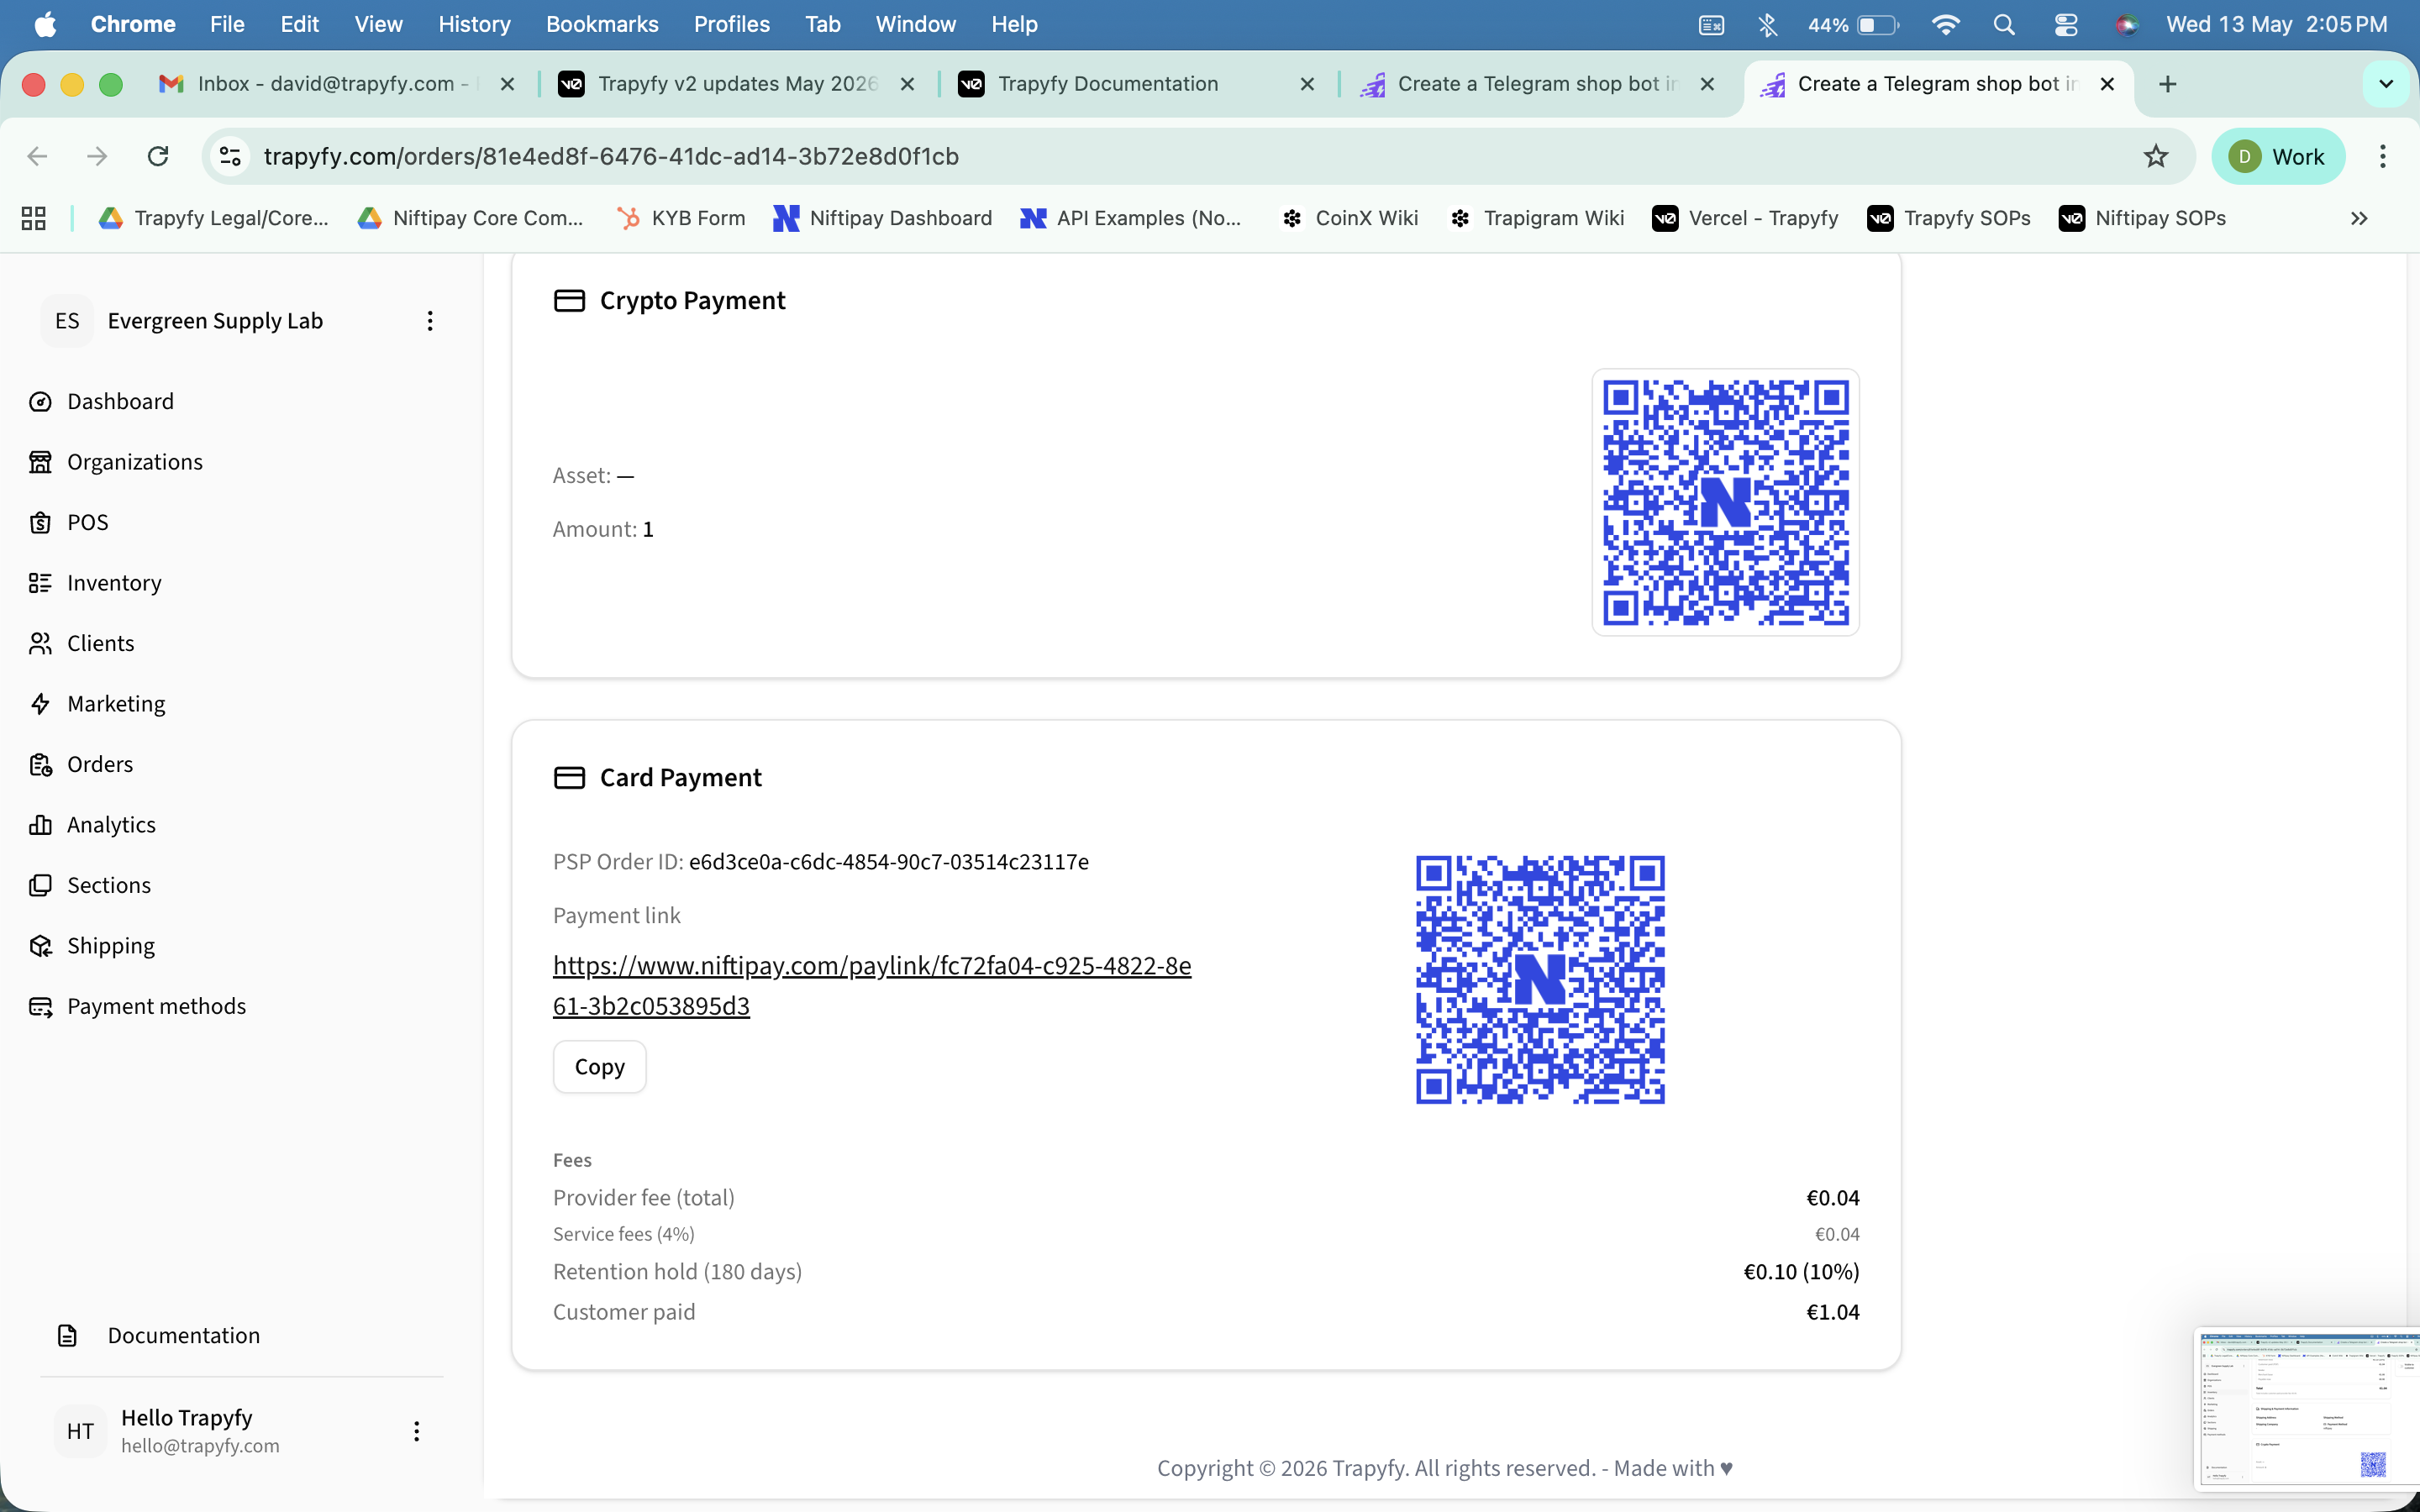Viewport: 2420px width, 1512px height.
Task: Open the Trapyfy SOPs bookmark
Action: pos(1949,218)
